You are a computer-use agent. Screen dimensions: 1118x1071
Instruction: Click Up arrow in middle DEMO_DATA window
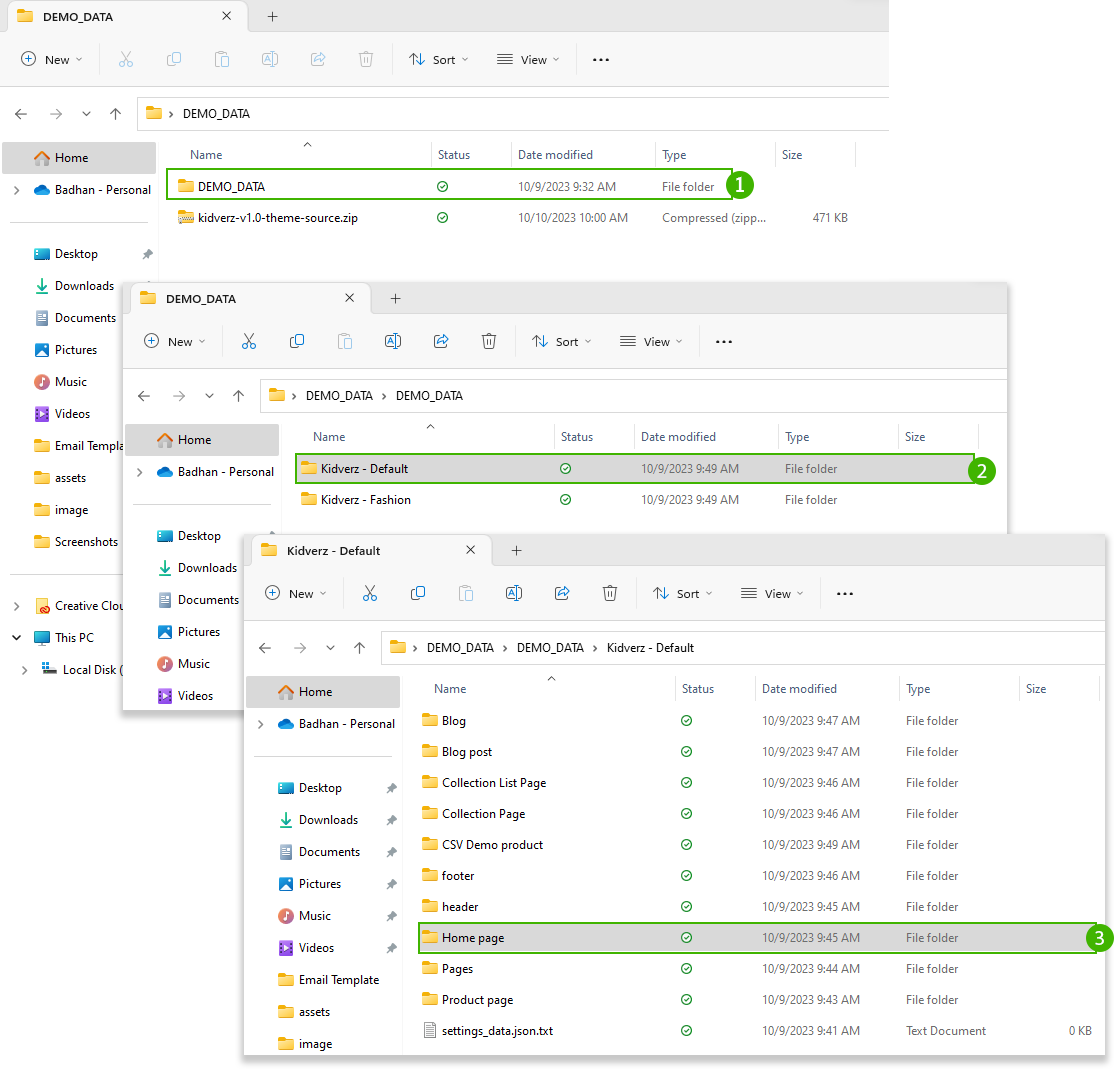coord(238,396)
